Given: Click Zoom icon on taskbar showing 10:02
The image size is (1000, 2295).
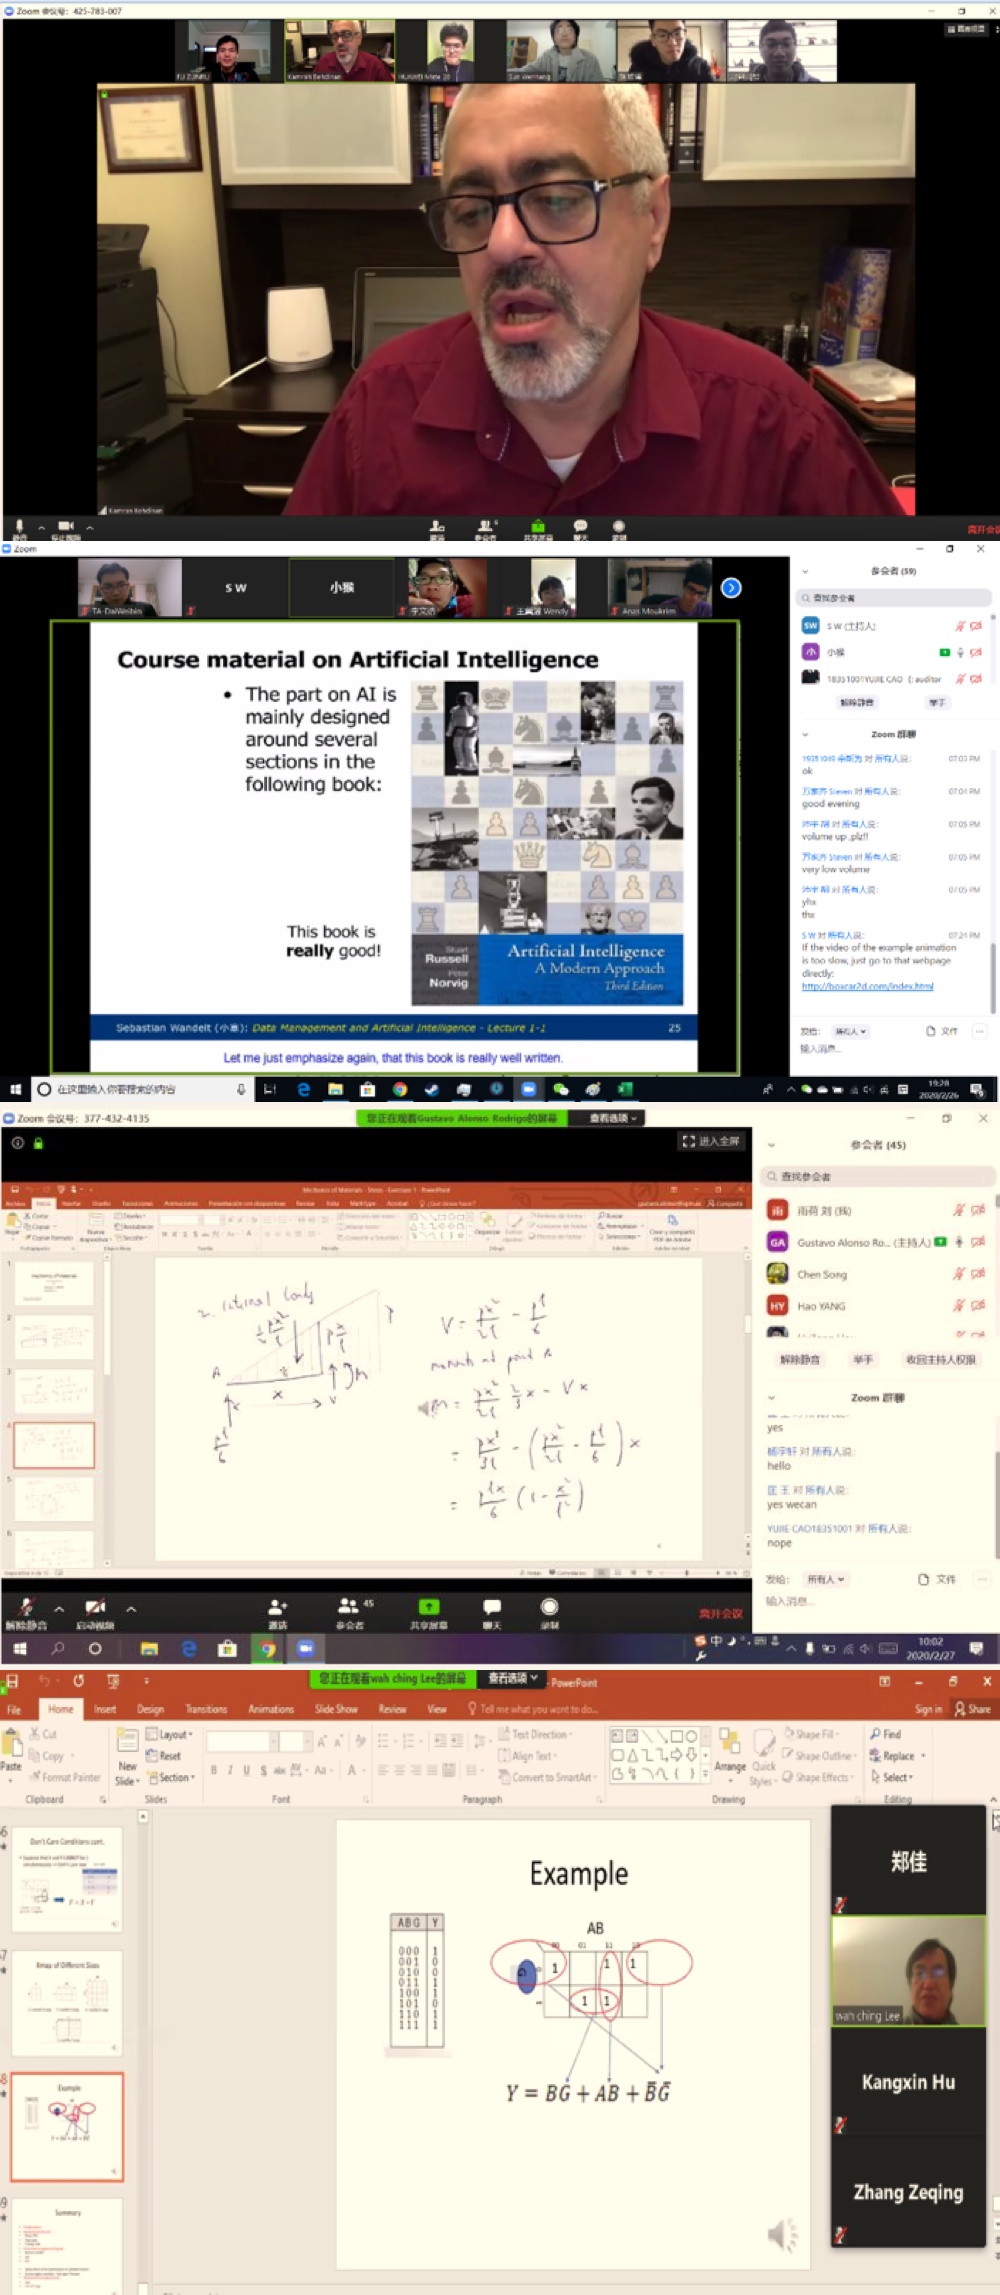Looking at the screenshot, I should (306, 1648).
